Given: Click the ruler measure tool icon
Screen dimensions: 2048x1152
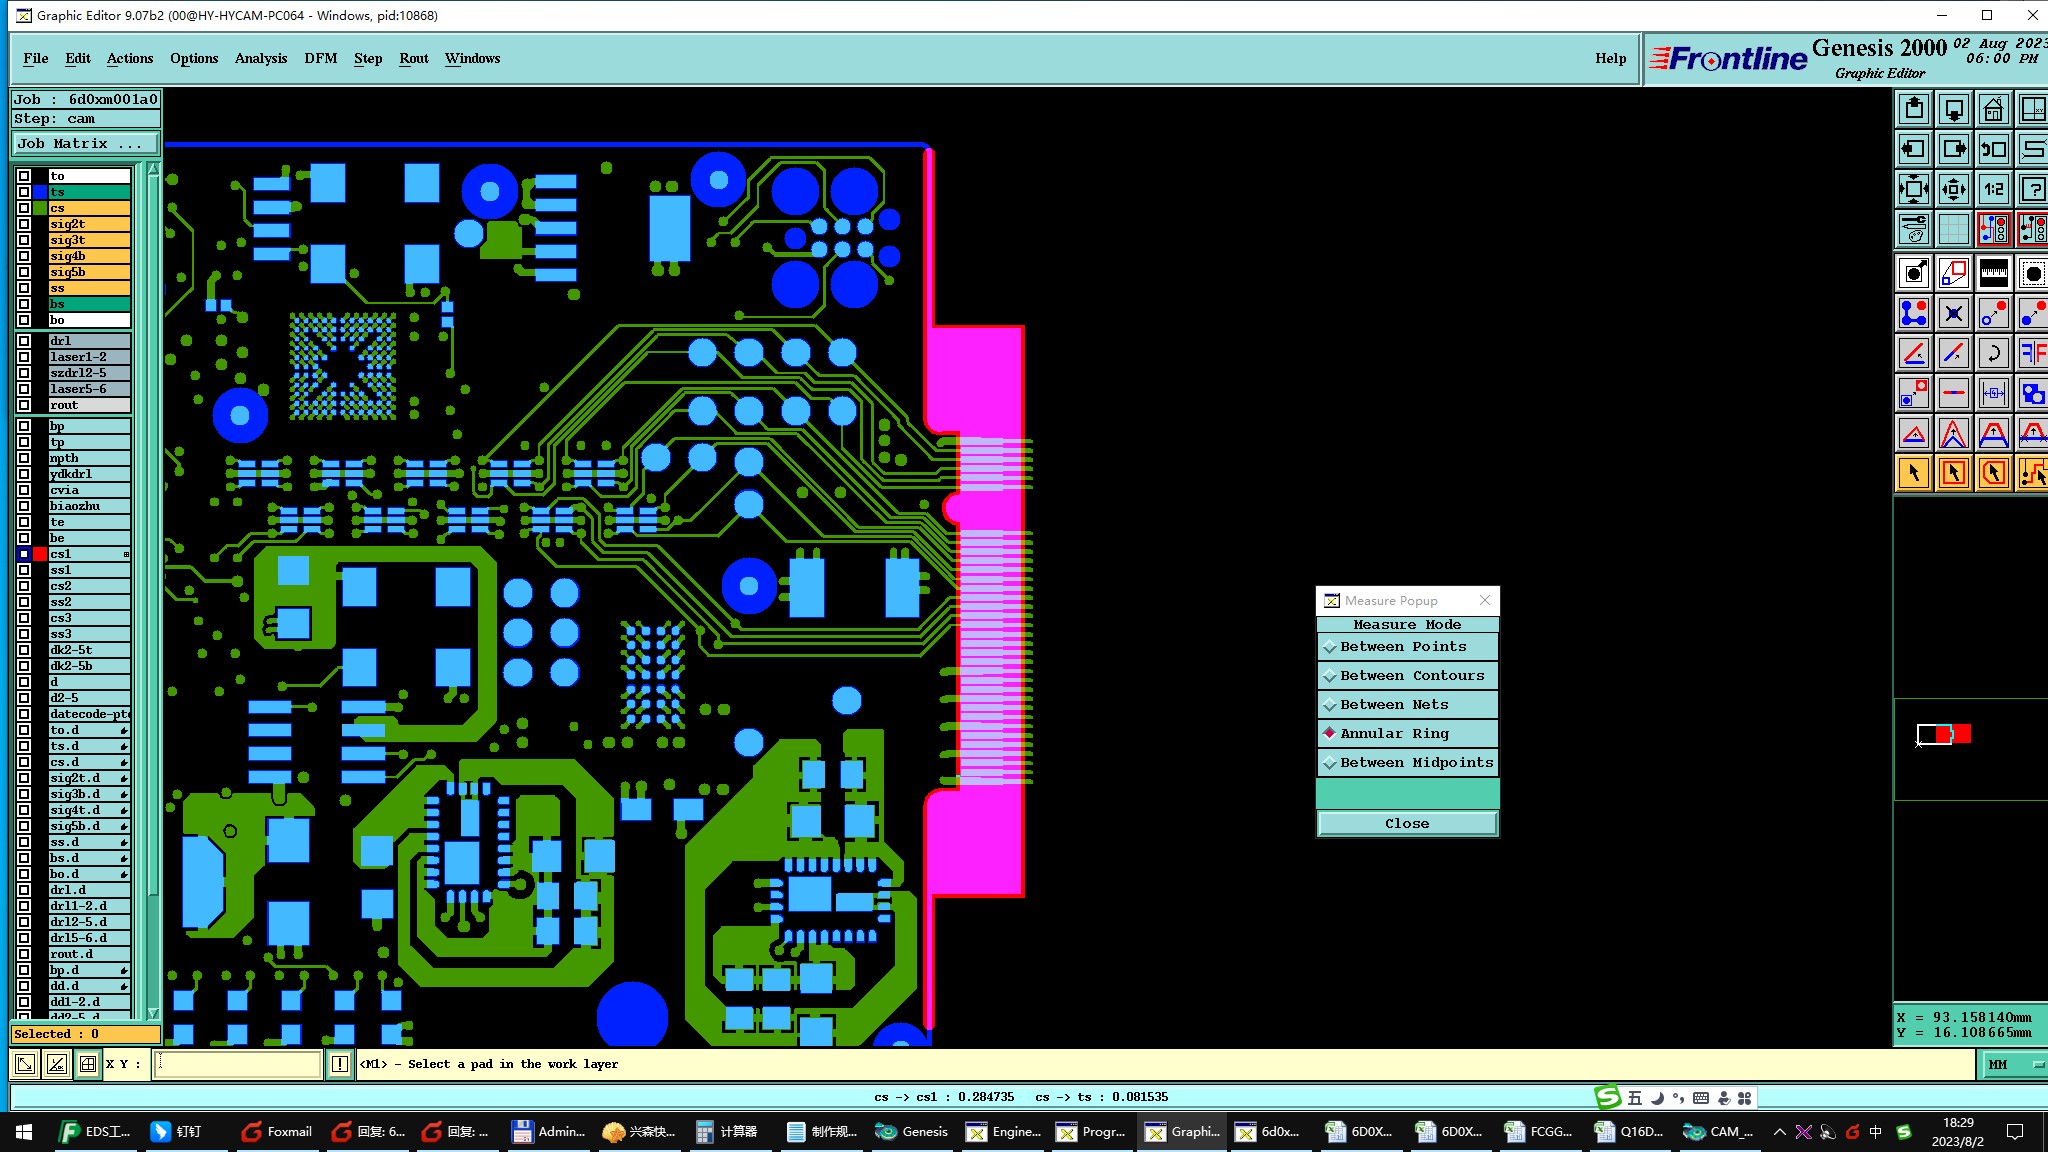Looking at the screenshot, I should 1993,272.
